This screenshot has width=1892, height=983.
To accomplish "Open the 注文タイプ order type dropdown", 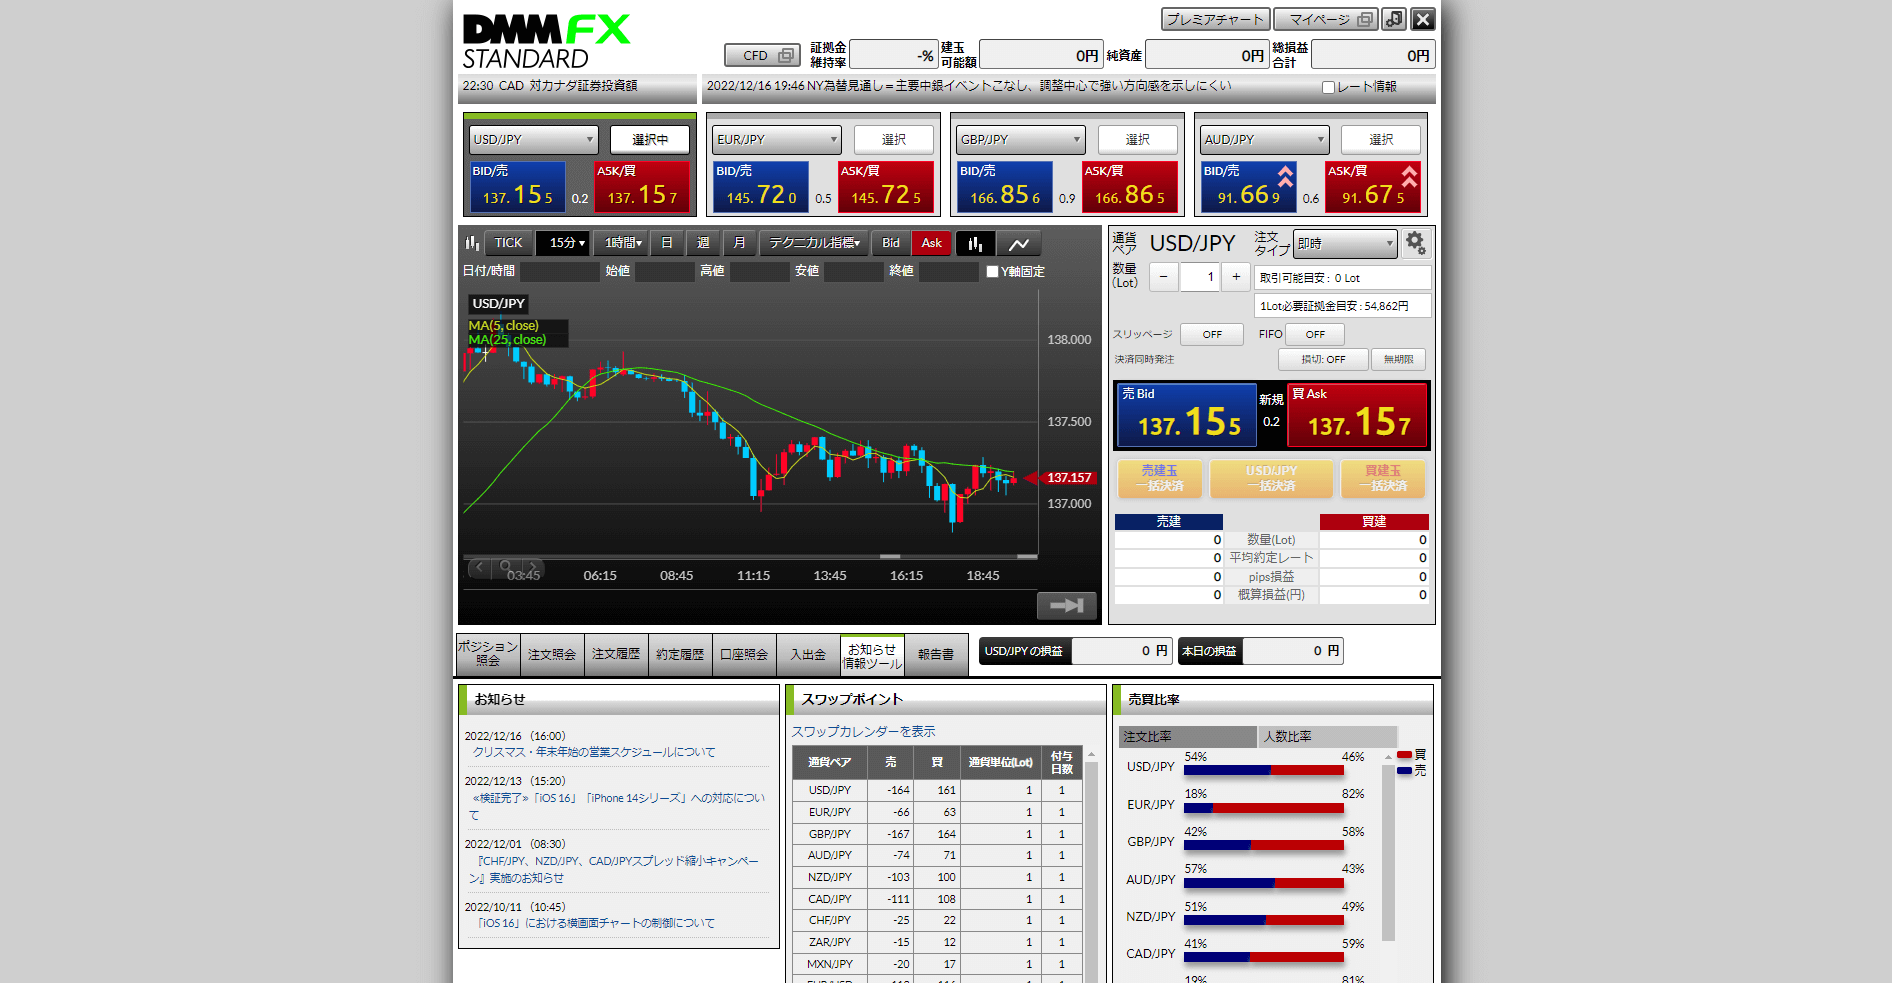I will coord(1345,244).
